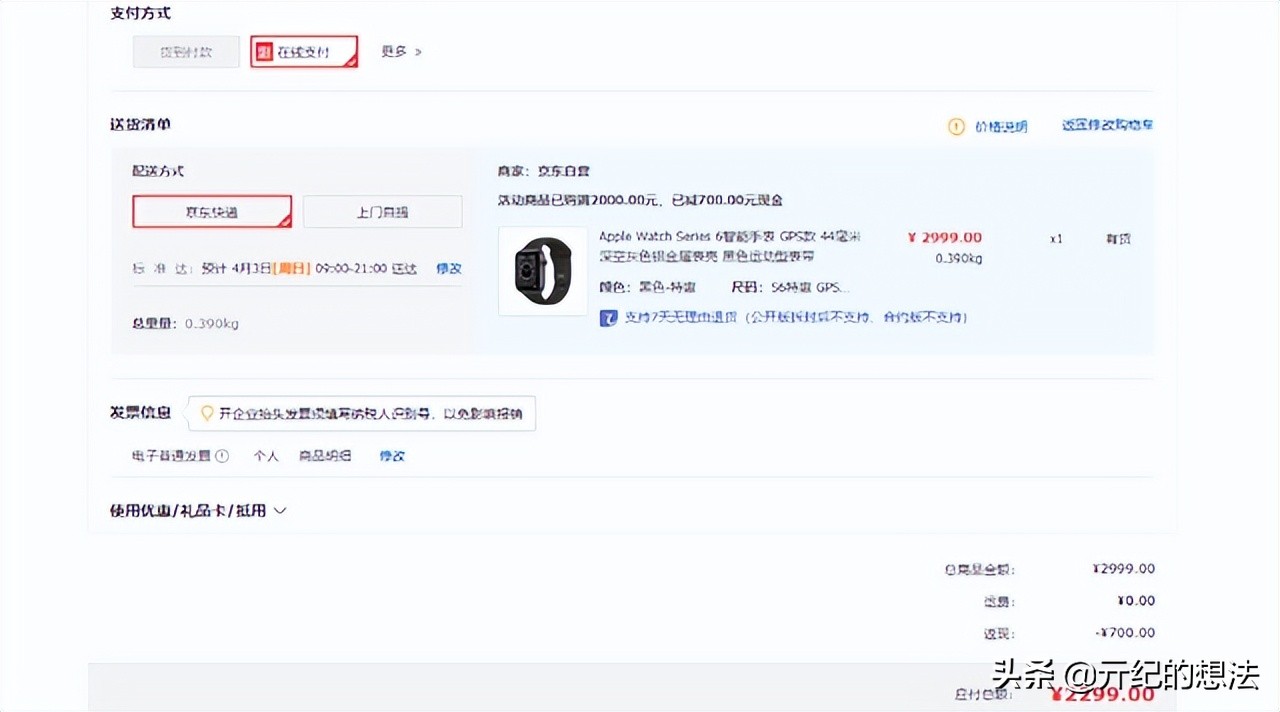Choose 京东快递 delivery method
This screenshot has height=712, width=1280.
tap(212, 212)
